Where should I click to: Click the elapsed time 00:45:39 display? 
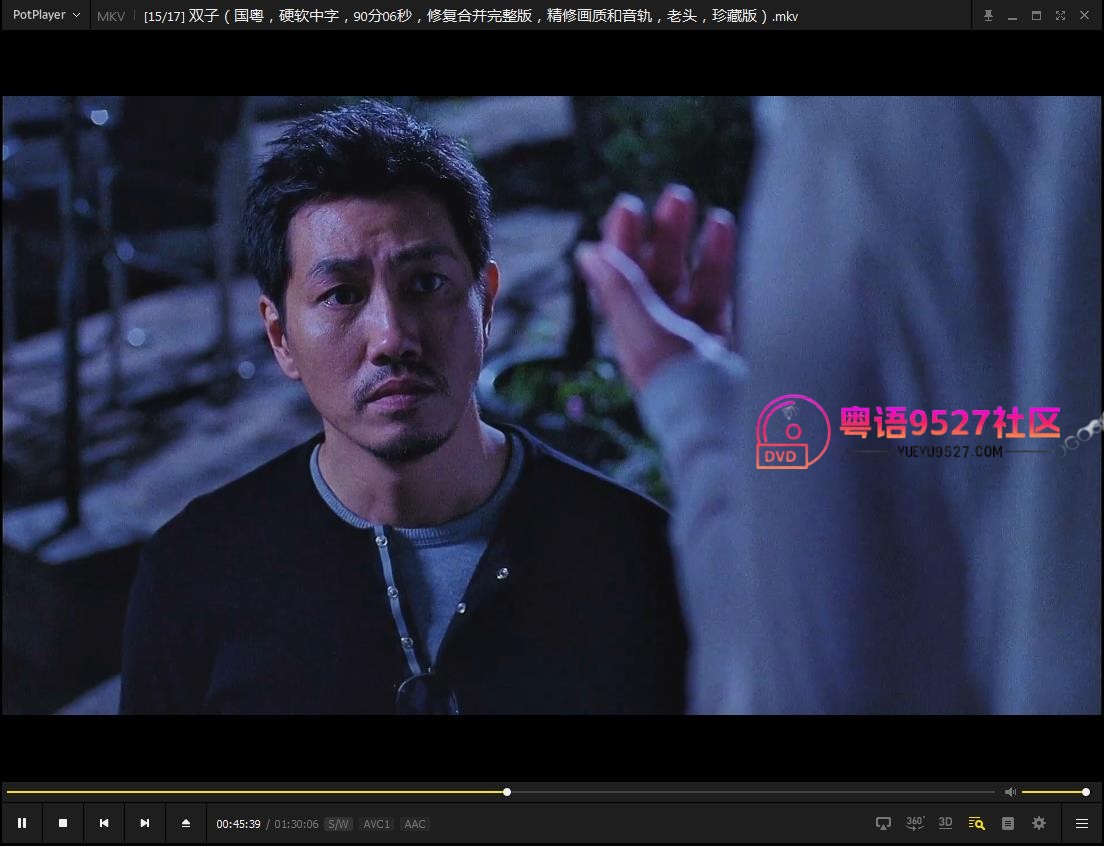click(x=239, y=824)
